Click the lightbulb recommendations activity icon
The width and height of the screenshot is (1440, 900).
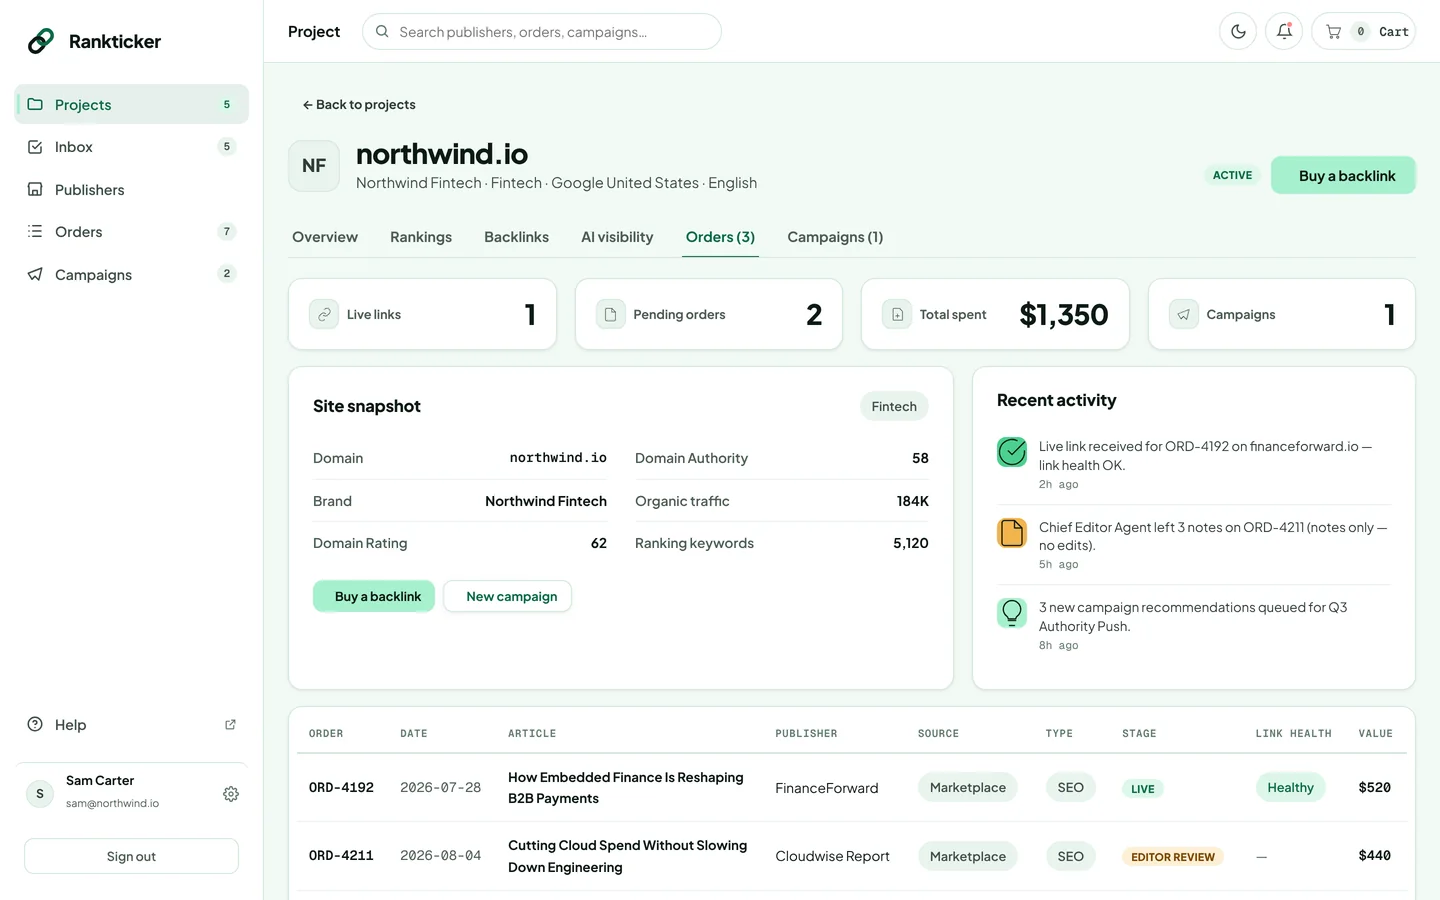pyautogui.click(x=1012, y=613)
